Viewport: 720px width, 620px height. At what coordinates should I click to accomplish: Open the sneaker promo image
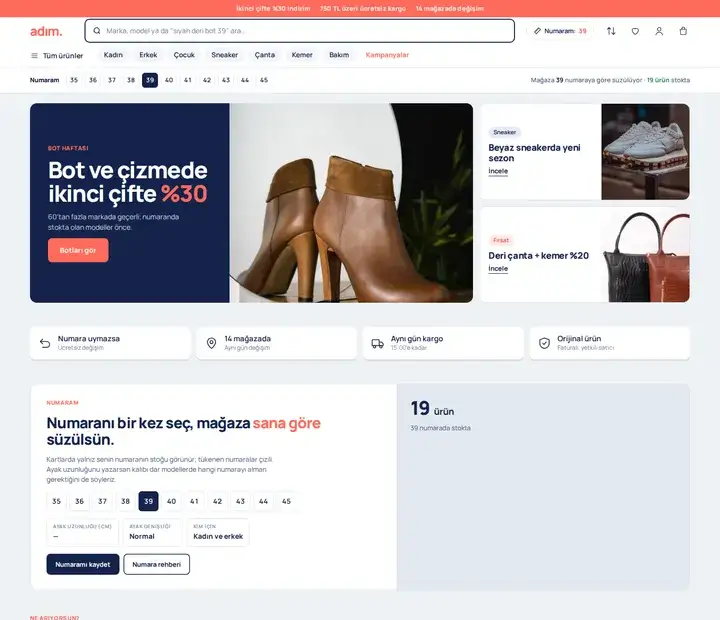pyautogui.click(x=645, y=152)
